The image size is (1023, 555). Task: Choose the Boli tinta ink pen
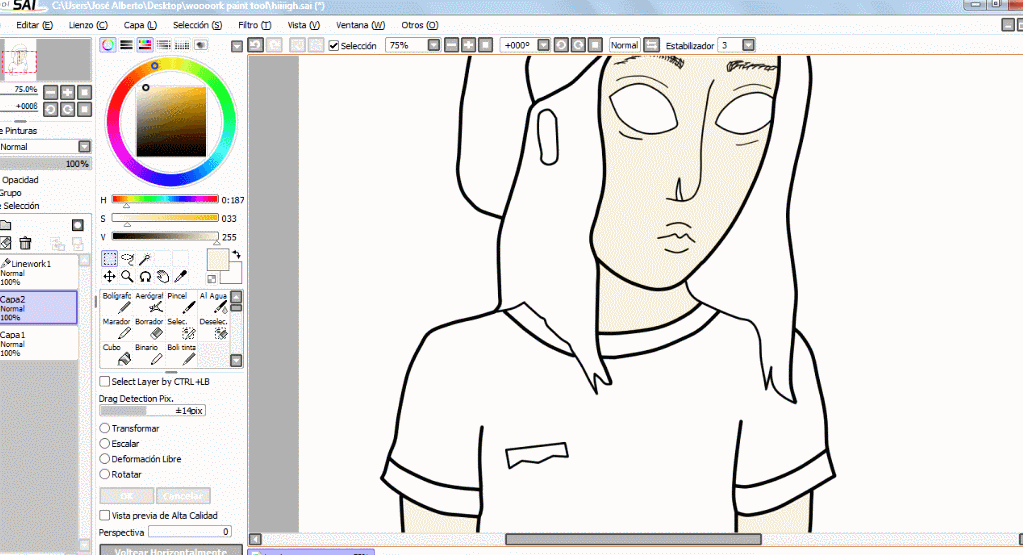[x=181, y=354]
